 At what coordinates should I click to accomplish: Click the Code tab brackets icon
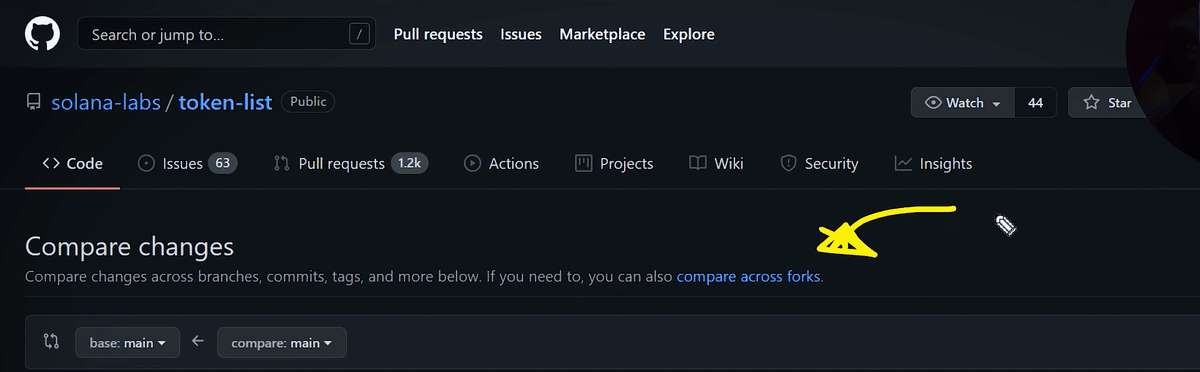pyautogui.click(x=50, y=163)
